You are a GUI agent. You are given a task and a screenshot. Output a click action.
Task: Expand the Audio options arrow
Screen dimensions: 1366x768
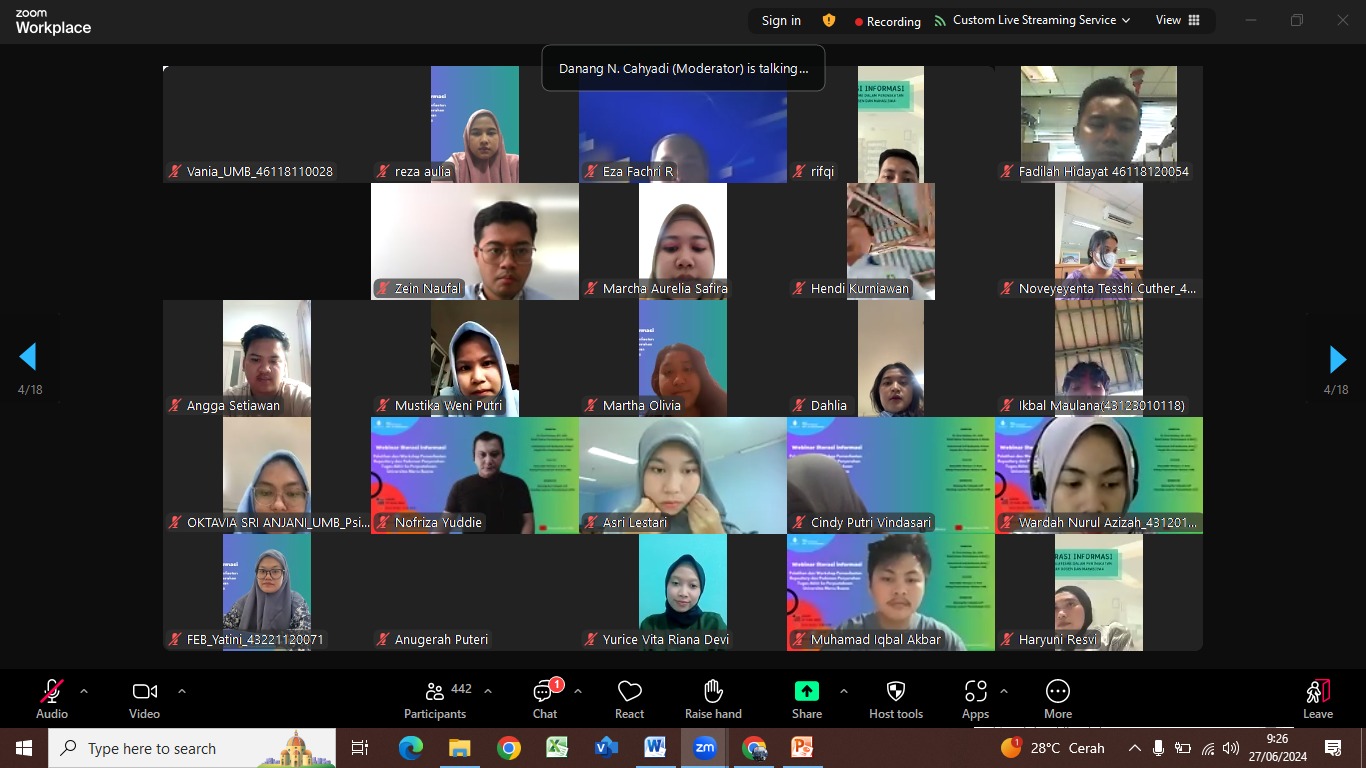(84, 691)
